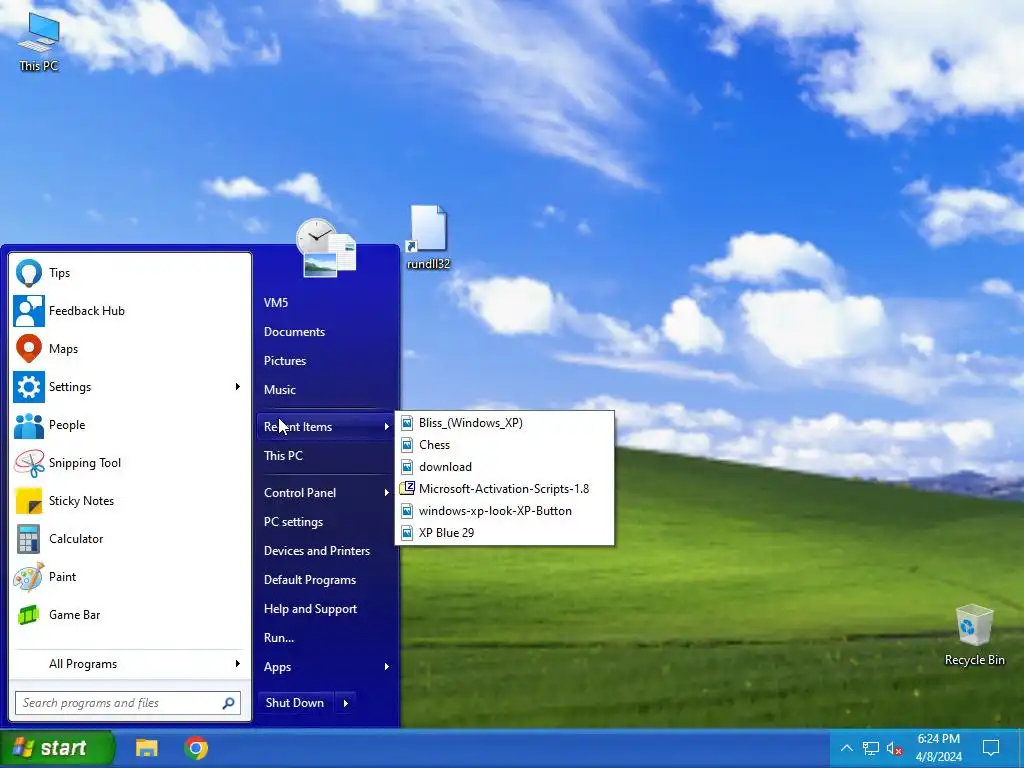Click the muted volume tray icon
Viewport: 1024px width, 768px height.
tap(894, 748)
